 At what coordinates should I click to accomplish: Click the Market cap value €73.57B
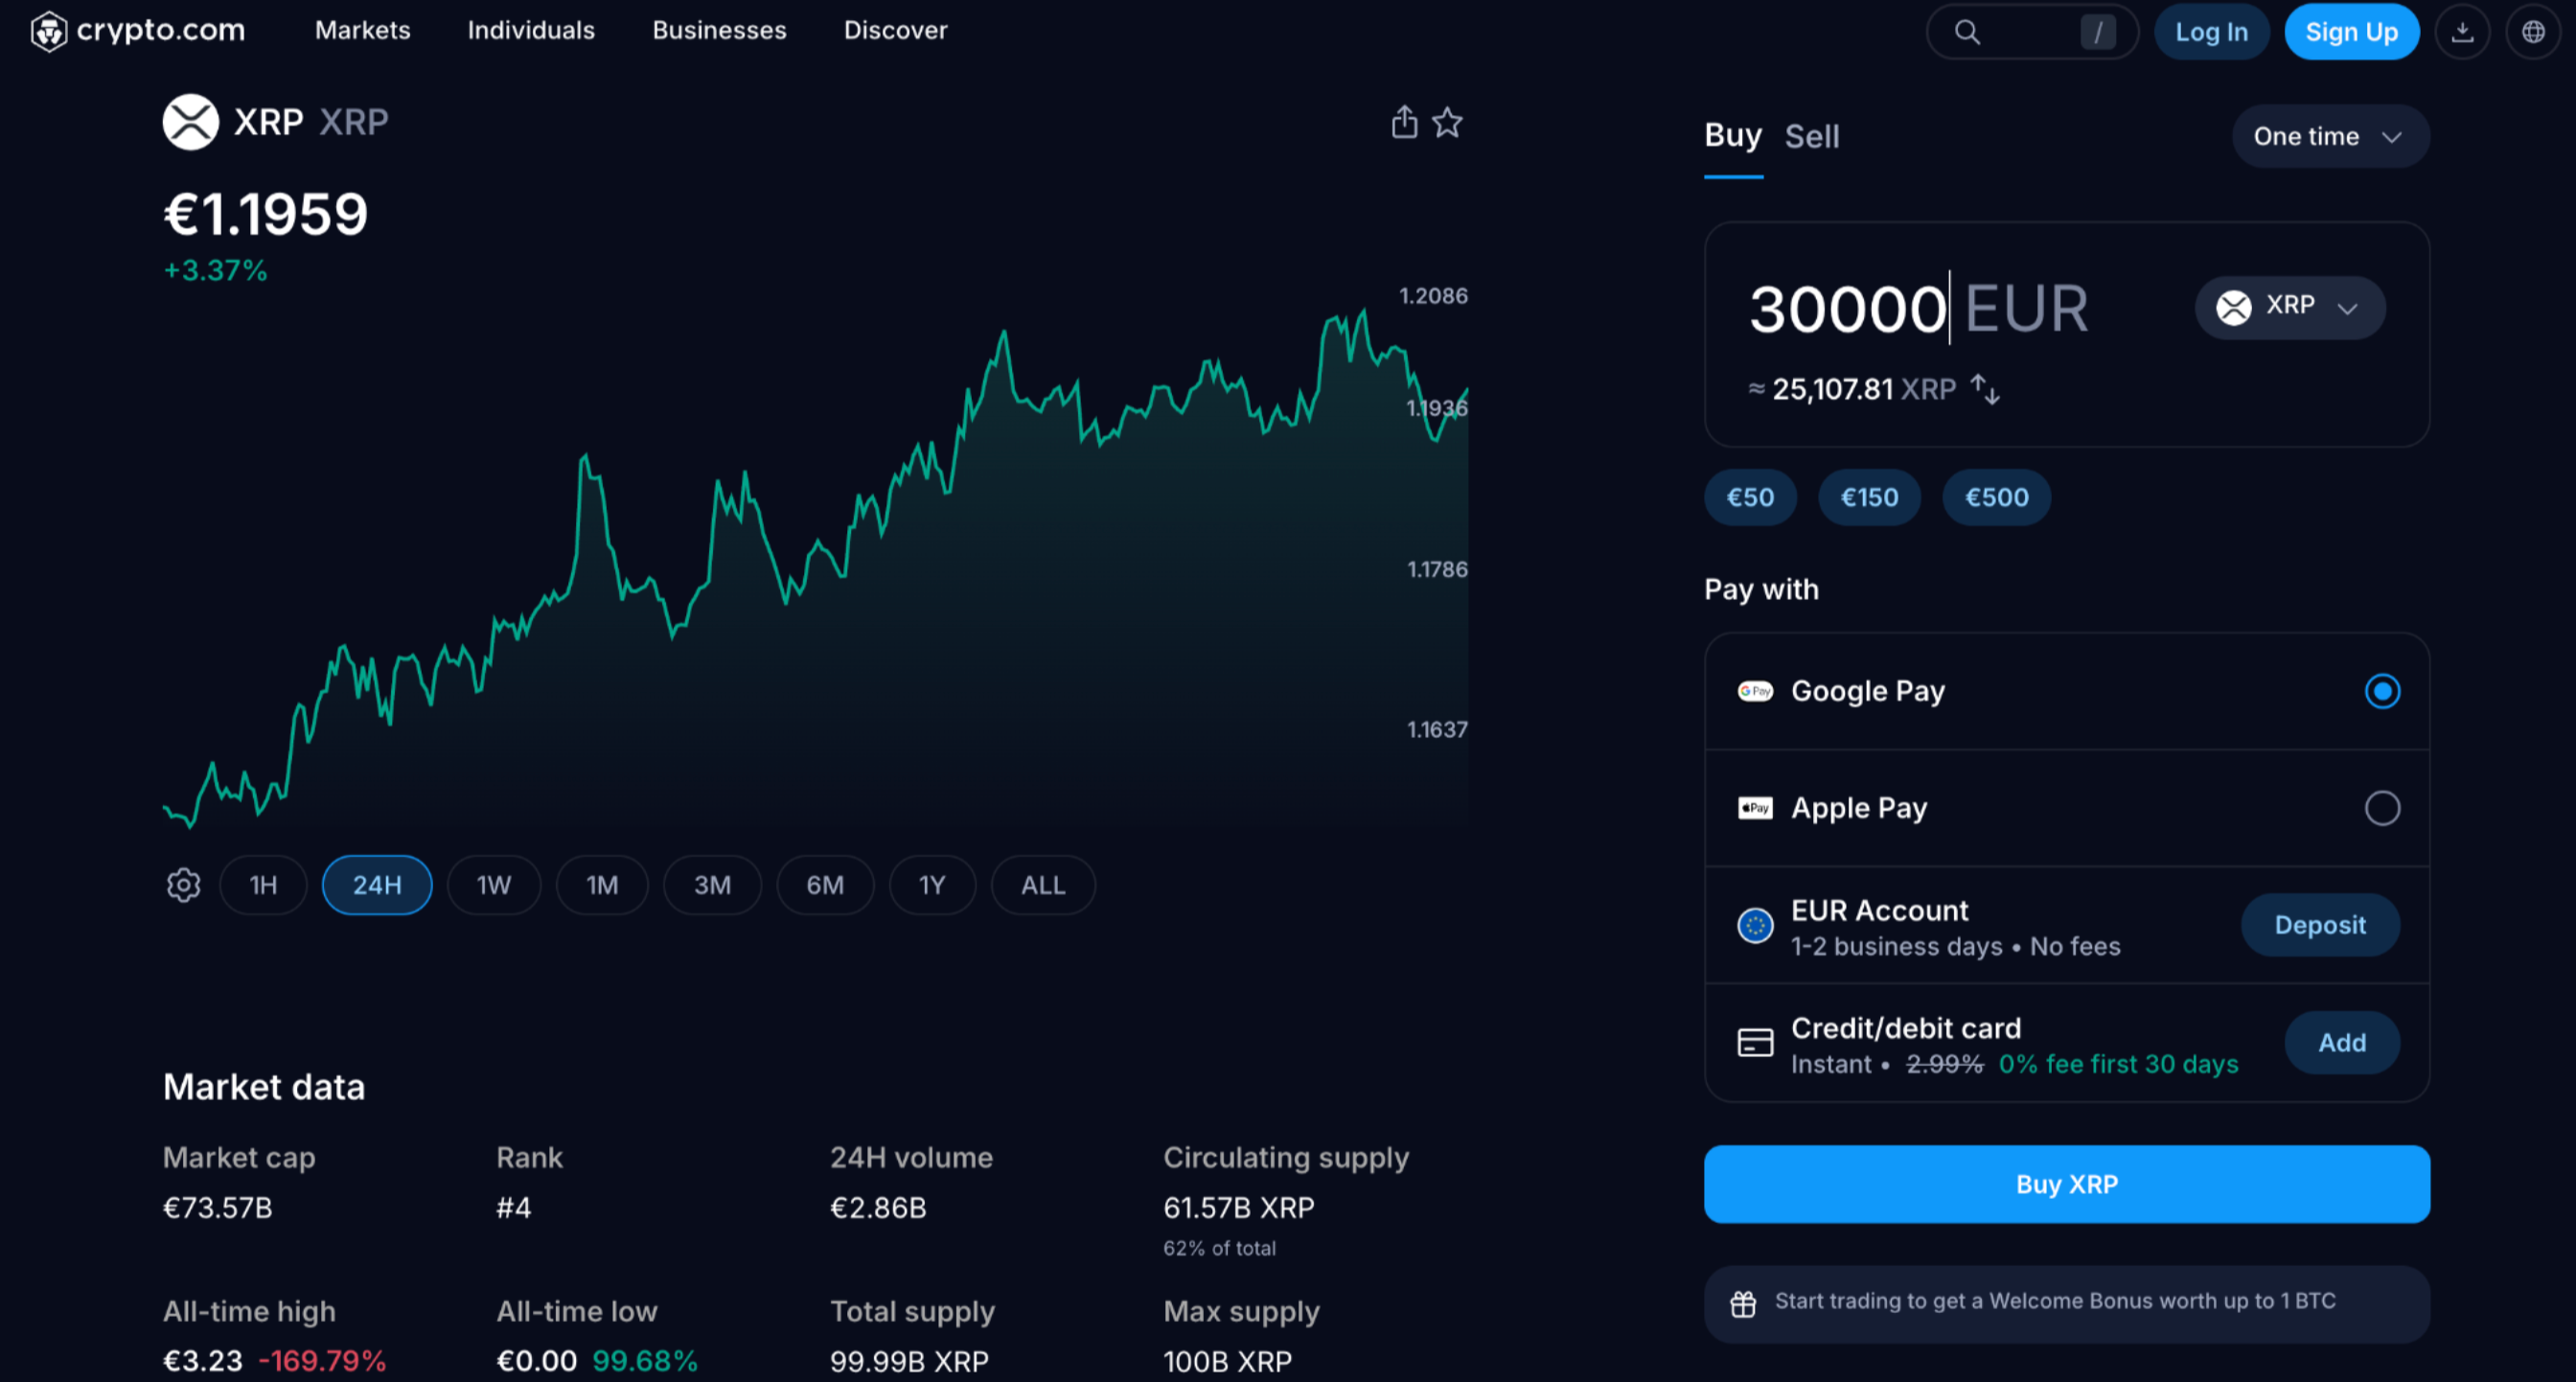[217, 1208]
